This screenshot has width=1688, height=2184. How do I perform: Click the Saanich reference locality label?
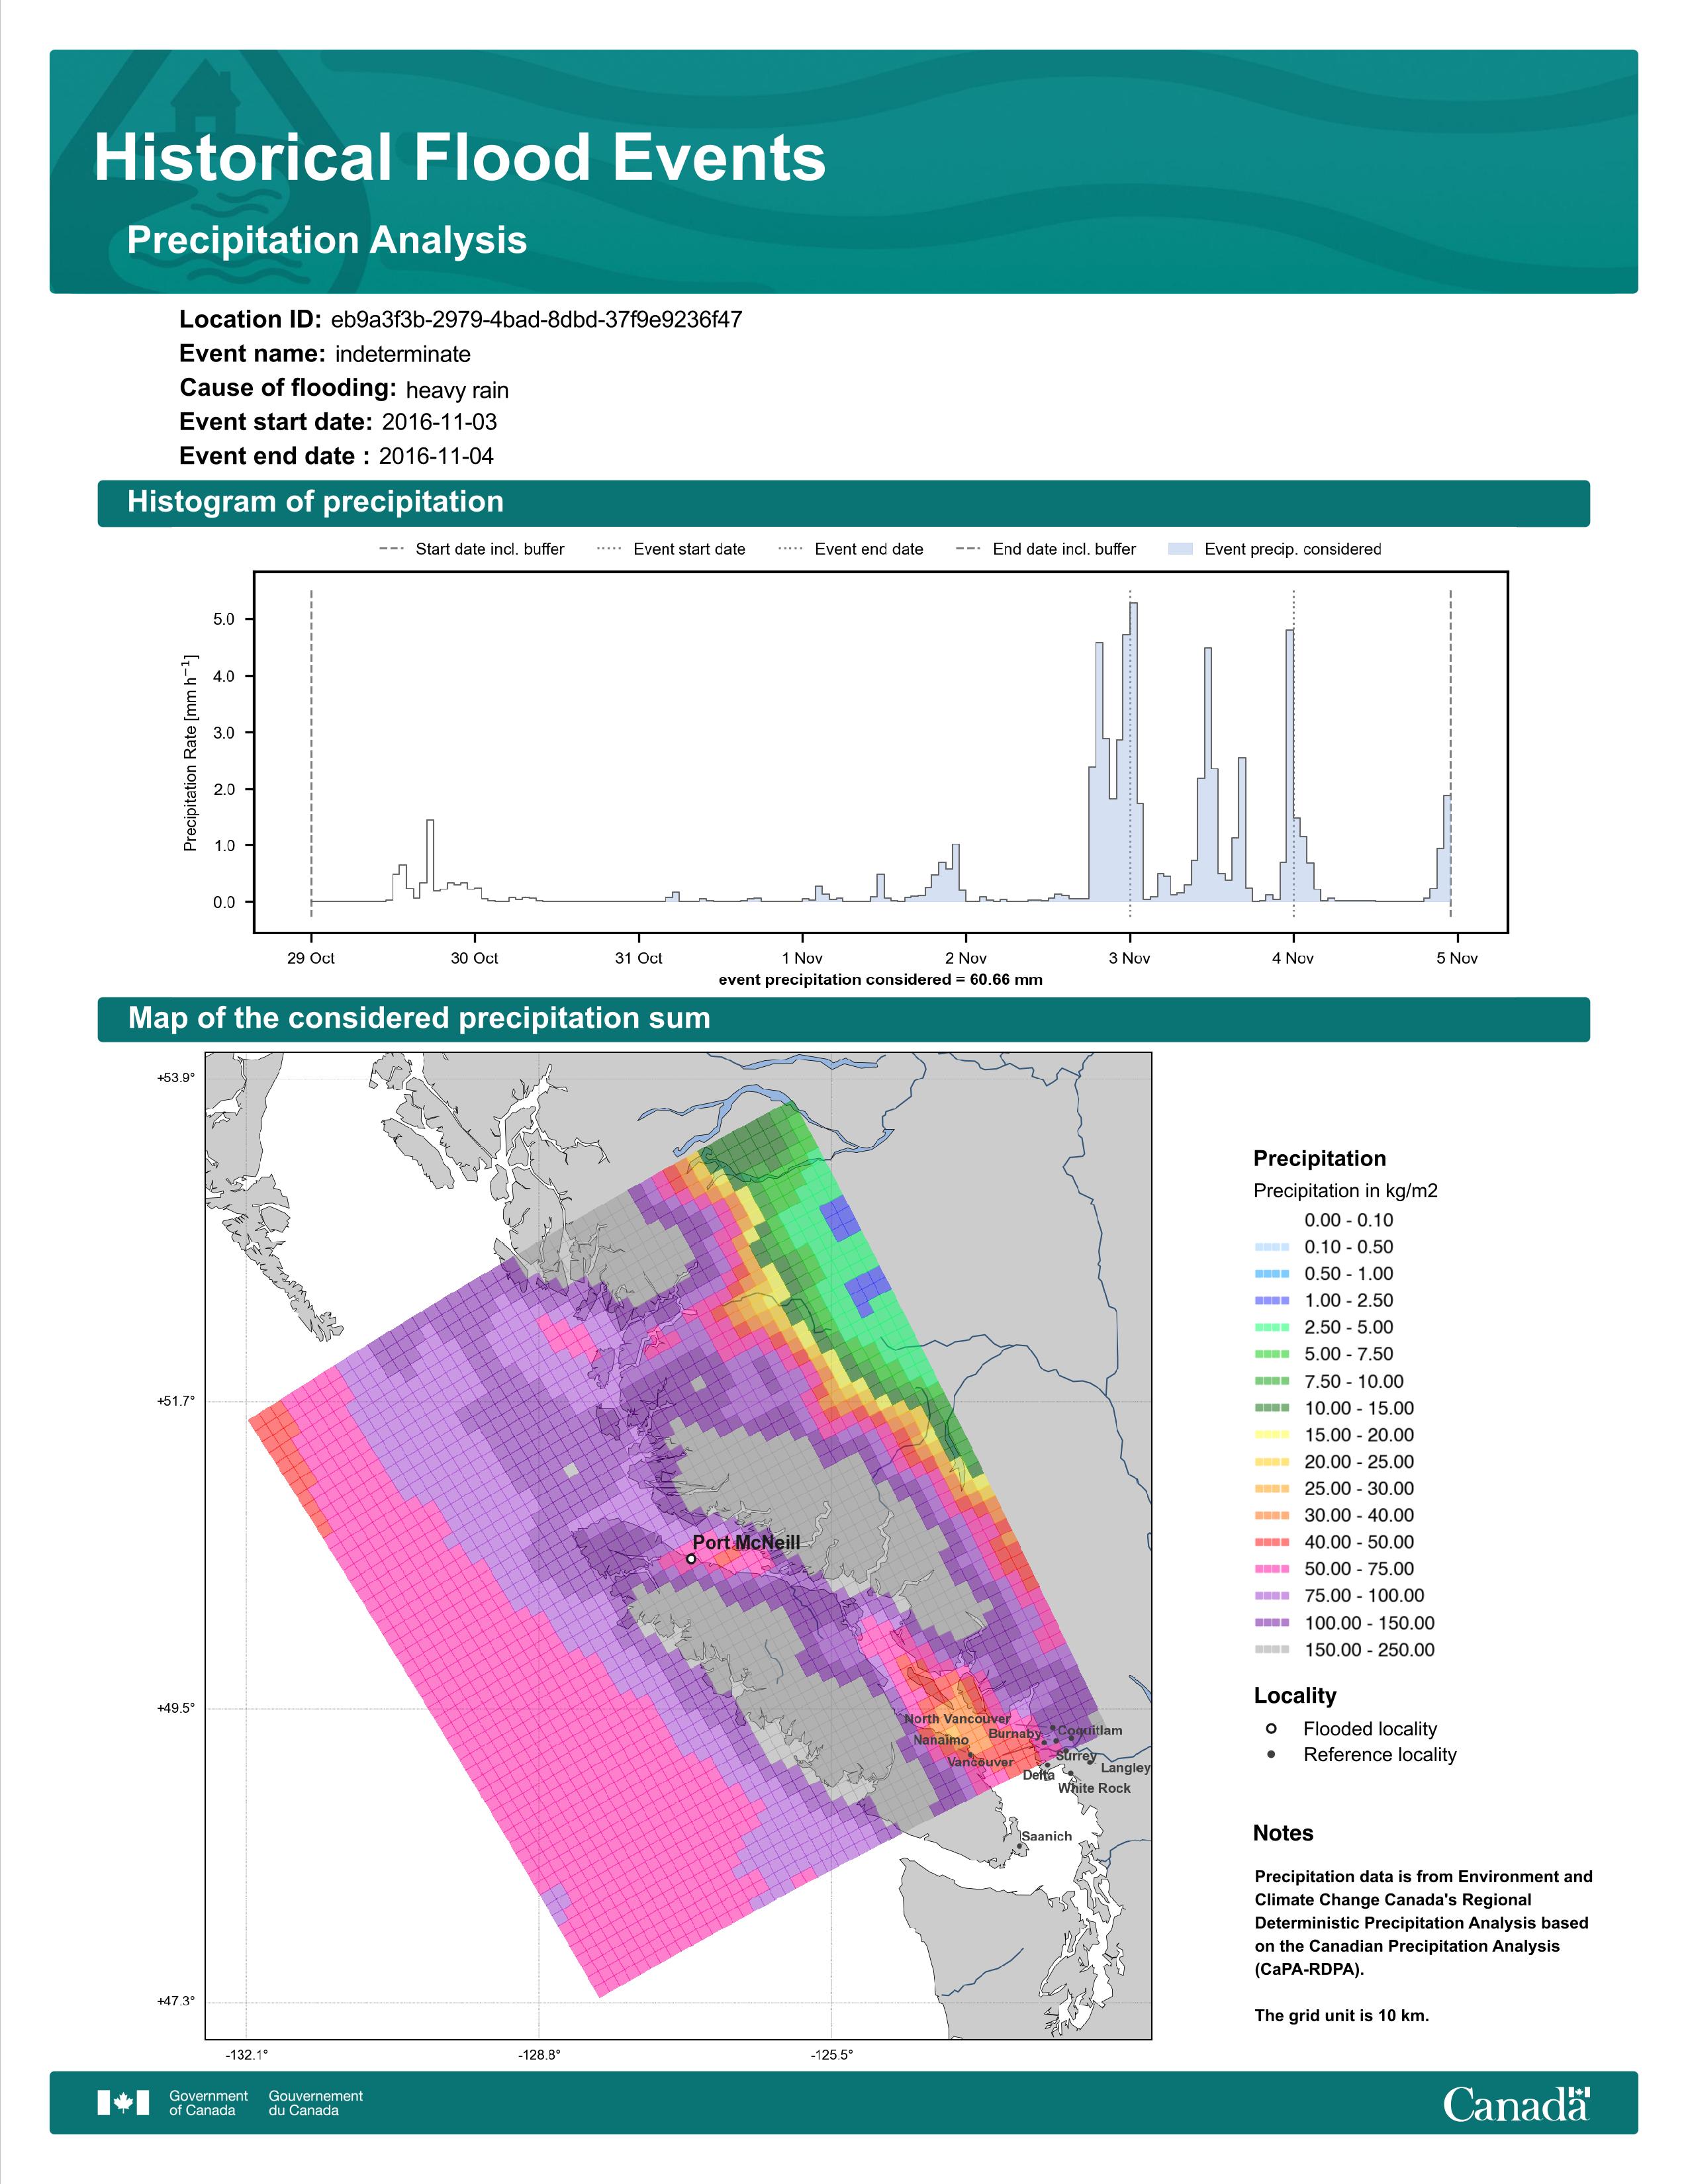(x=1046, y=1836)
